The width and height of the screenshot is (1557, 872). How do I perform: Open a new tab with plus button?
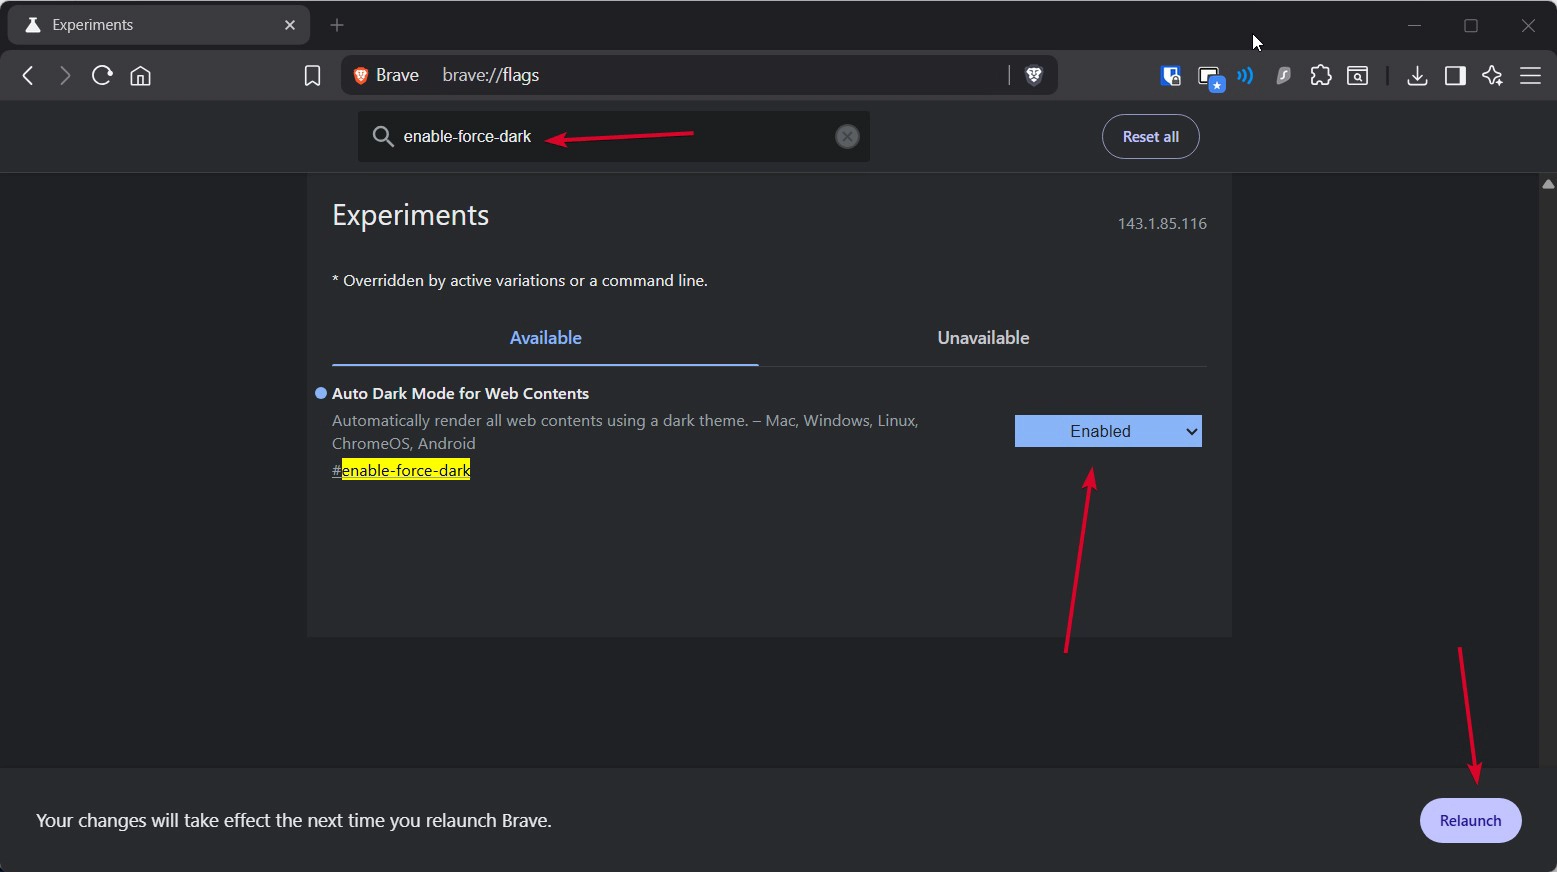pos(337,25)
